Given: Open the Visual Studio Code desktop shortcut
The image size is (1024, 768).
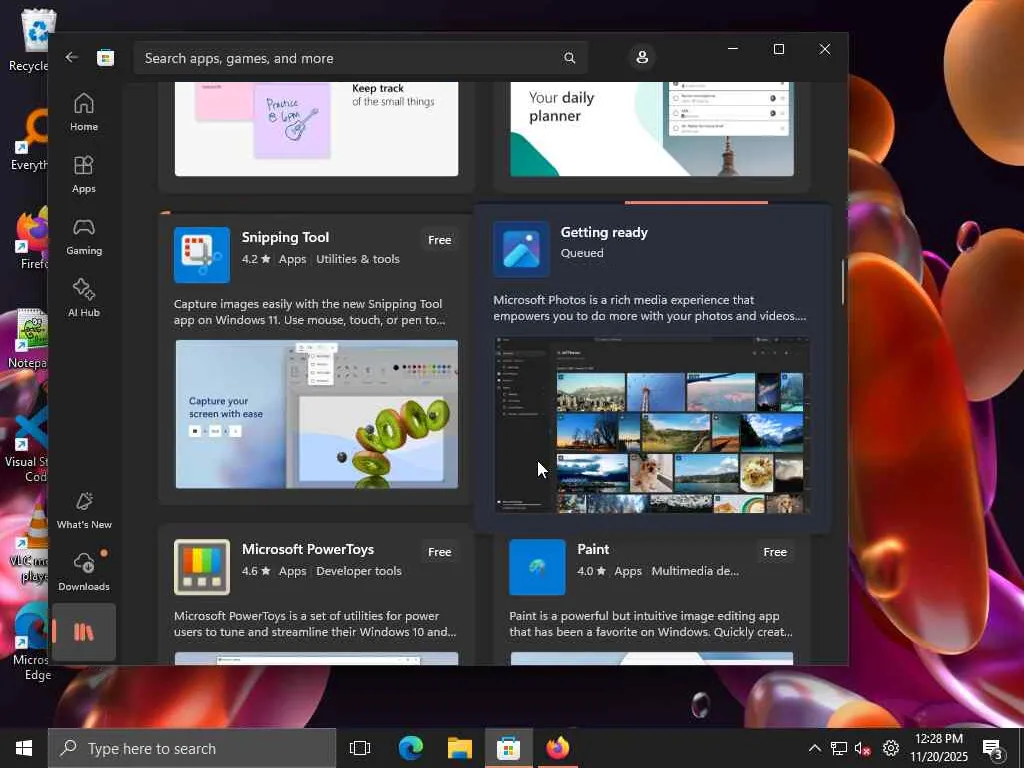Looking at the screenshot, I should pos(27,444).
